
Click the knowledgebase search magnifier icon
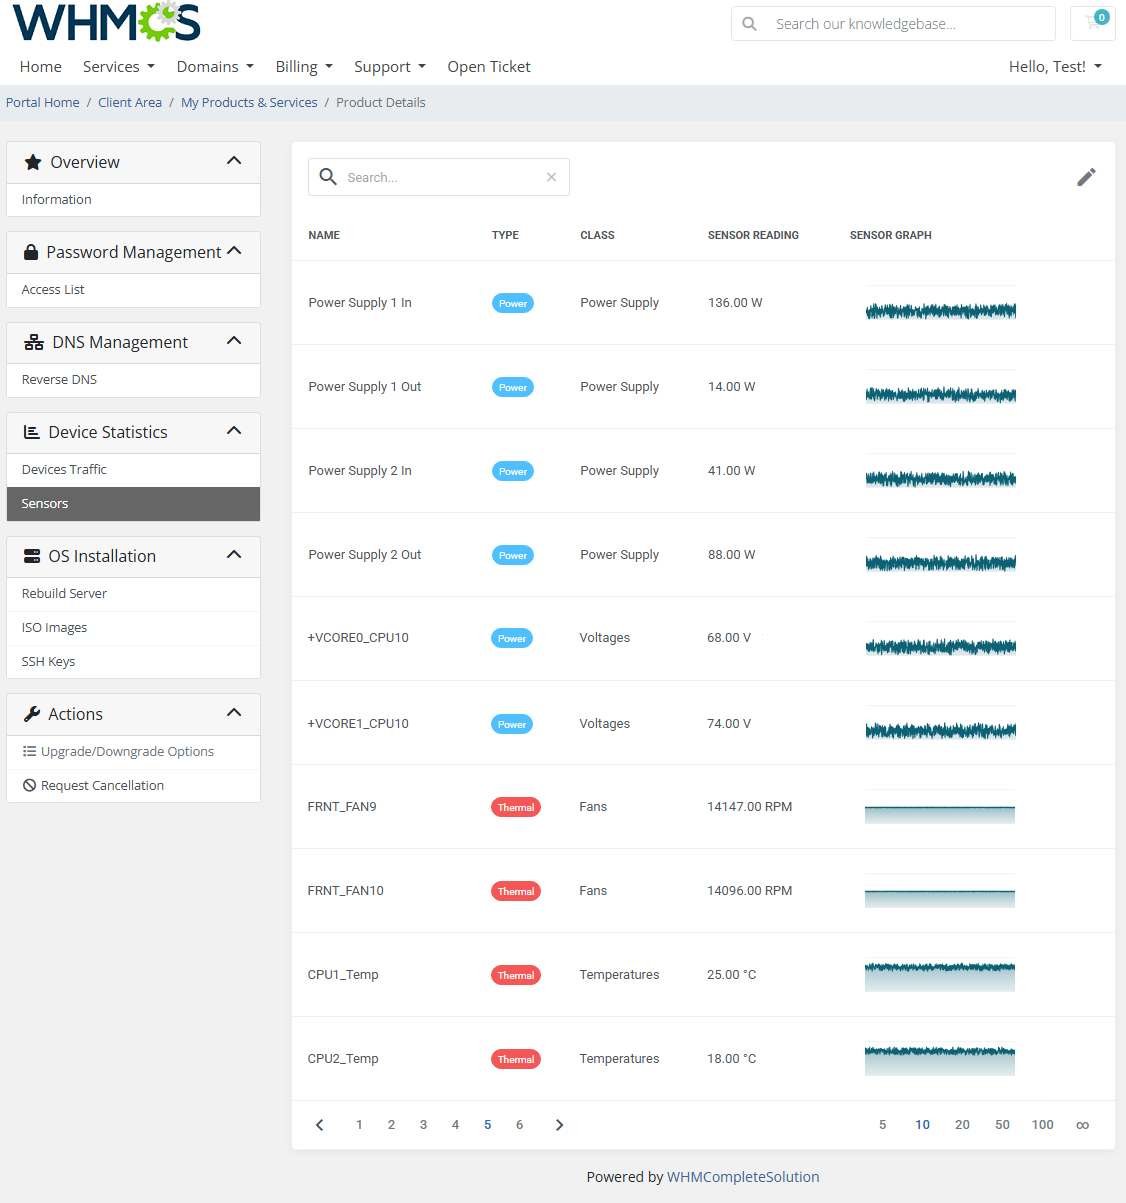point(750,24)
